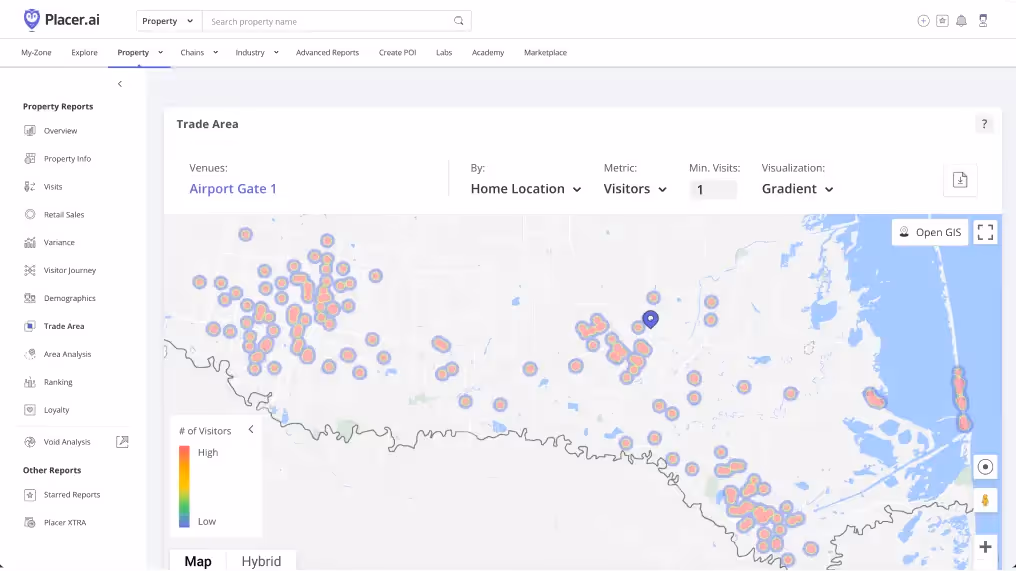Click the blue venue location pin
The height and width of the screenshot is (571, 1016).
(x=651, y=319)
